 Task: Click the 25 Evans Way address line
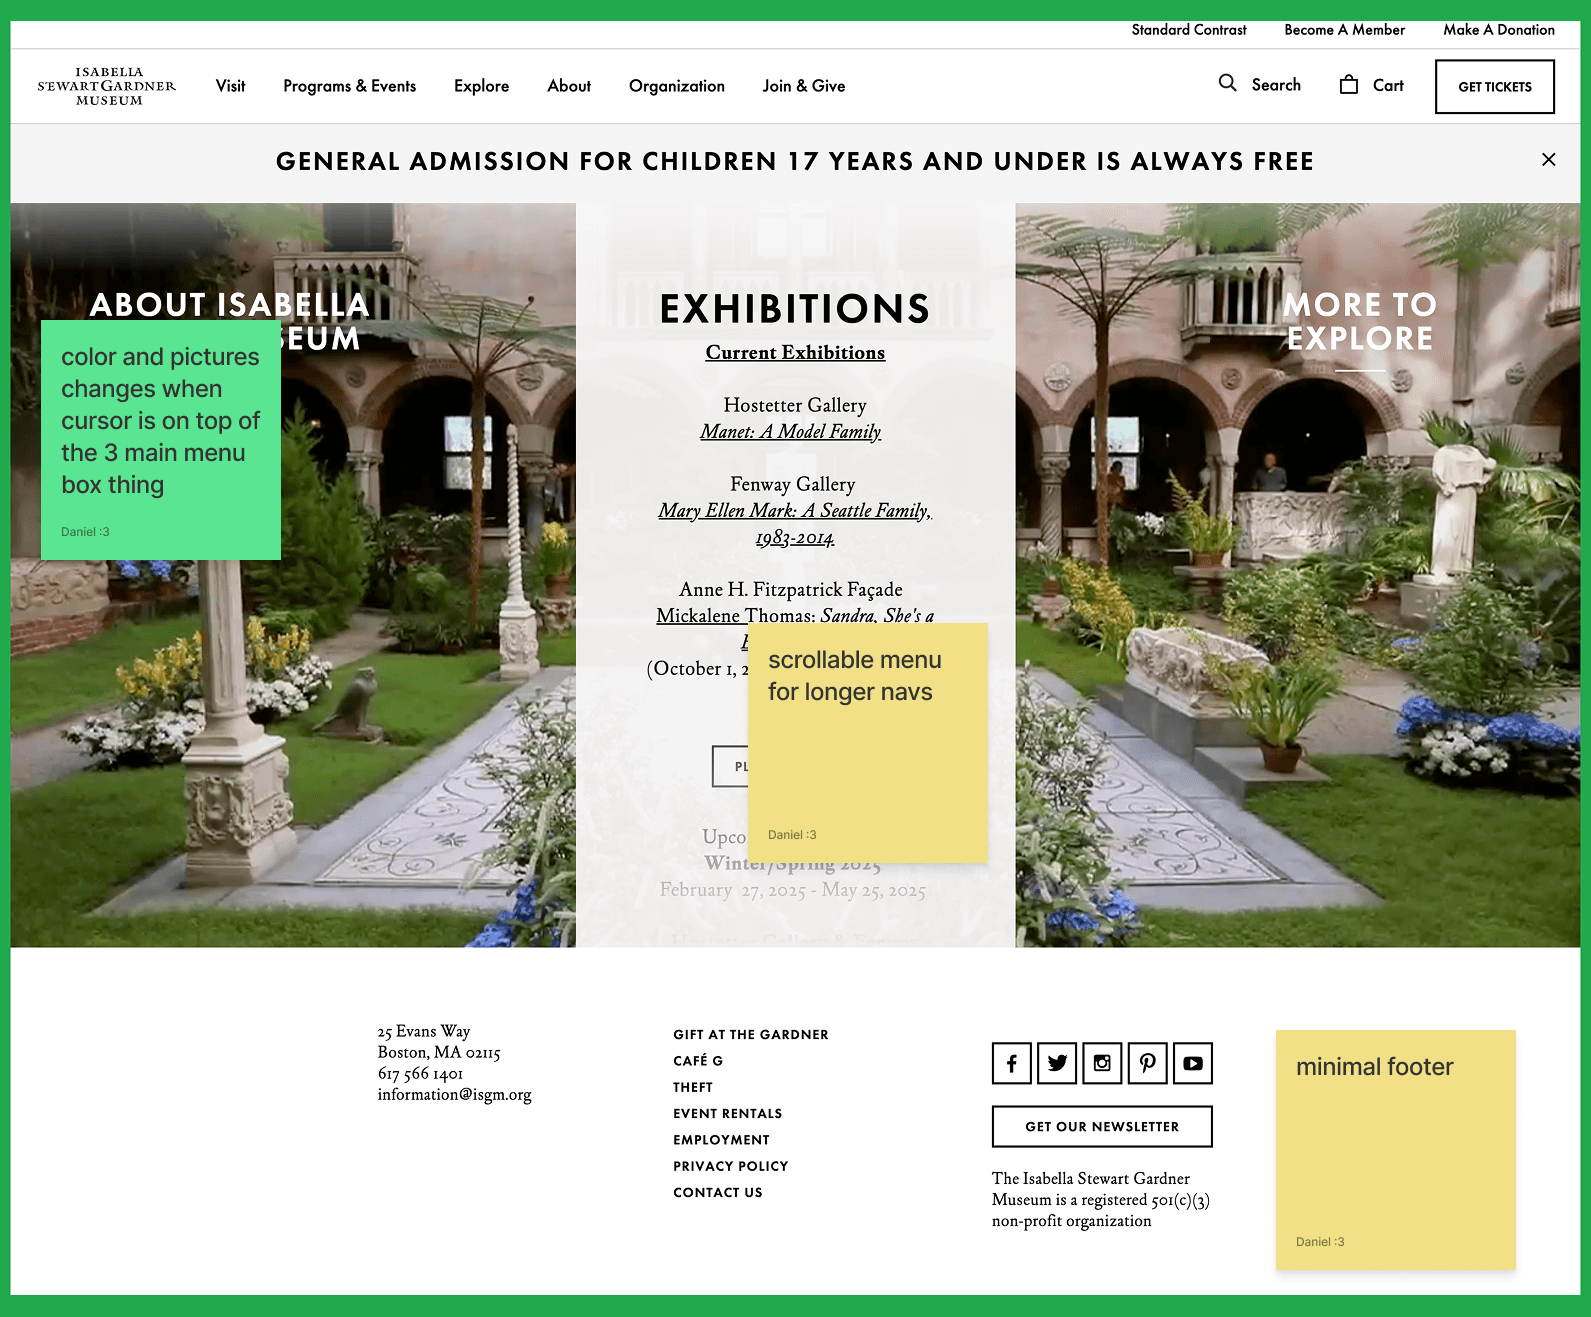click(x=423, y=1031)
